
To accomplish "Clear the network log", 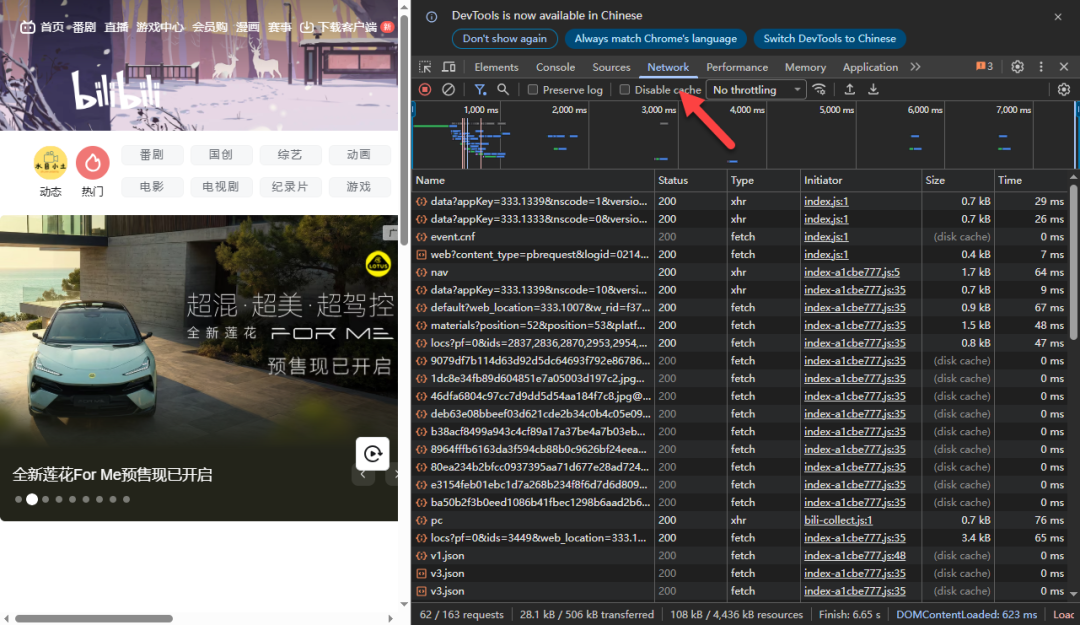I will click(449, 90).
